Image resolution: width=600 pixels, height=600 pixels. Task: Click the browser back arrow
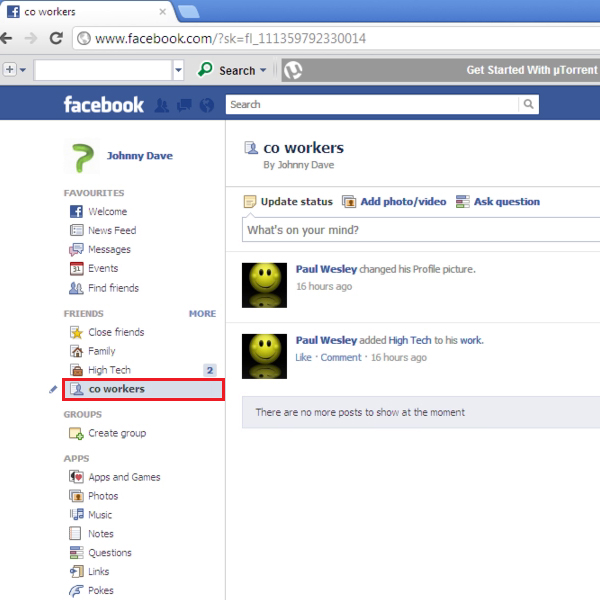(x=6, y=38)
